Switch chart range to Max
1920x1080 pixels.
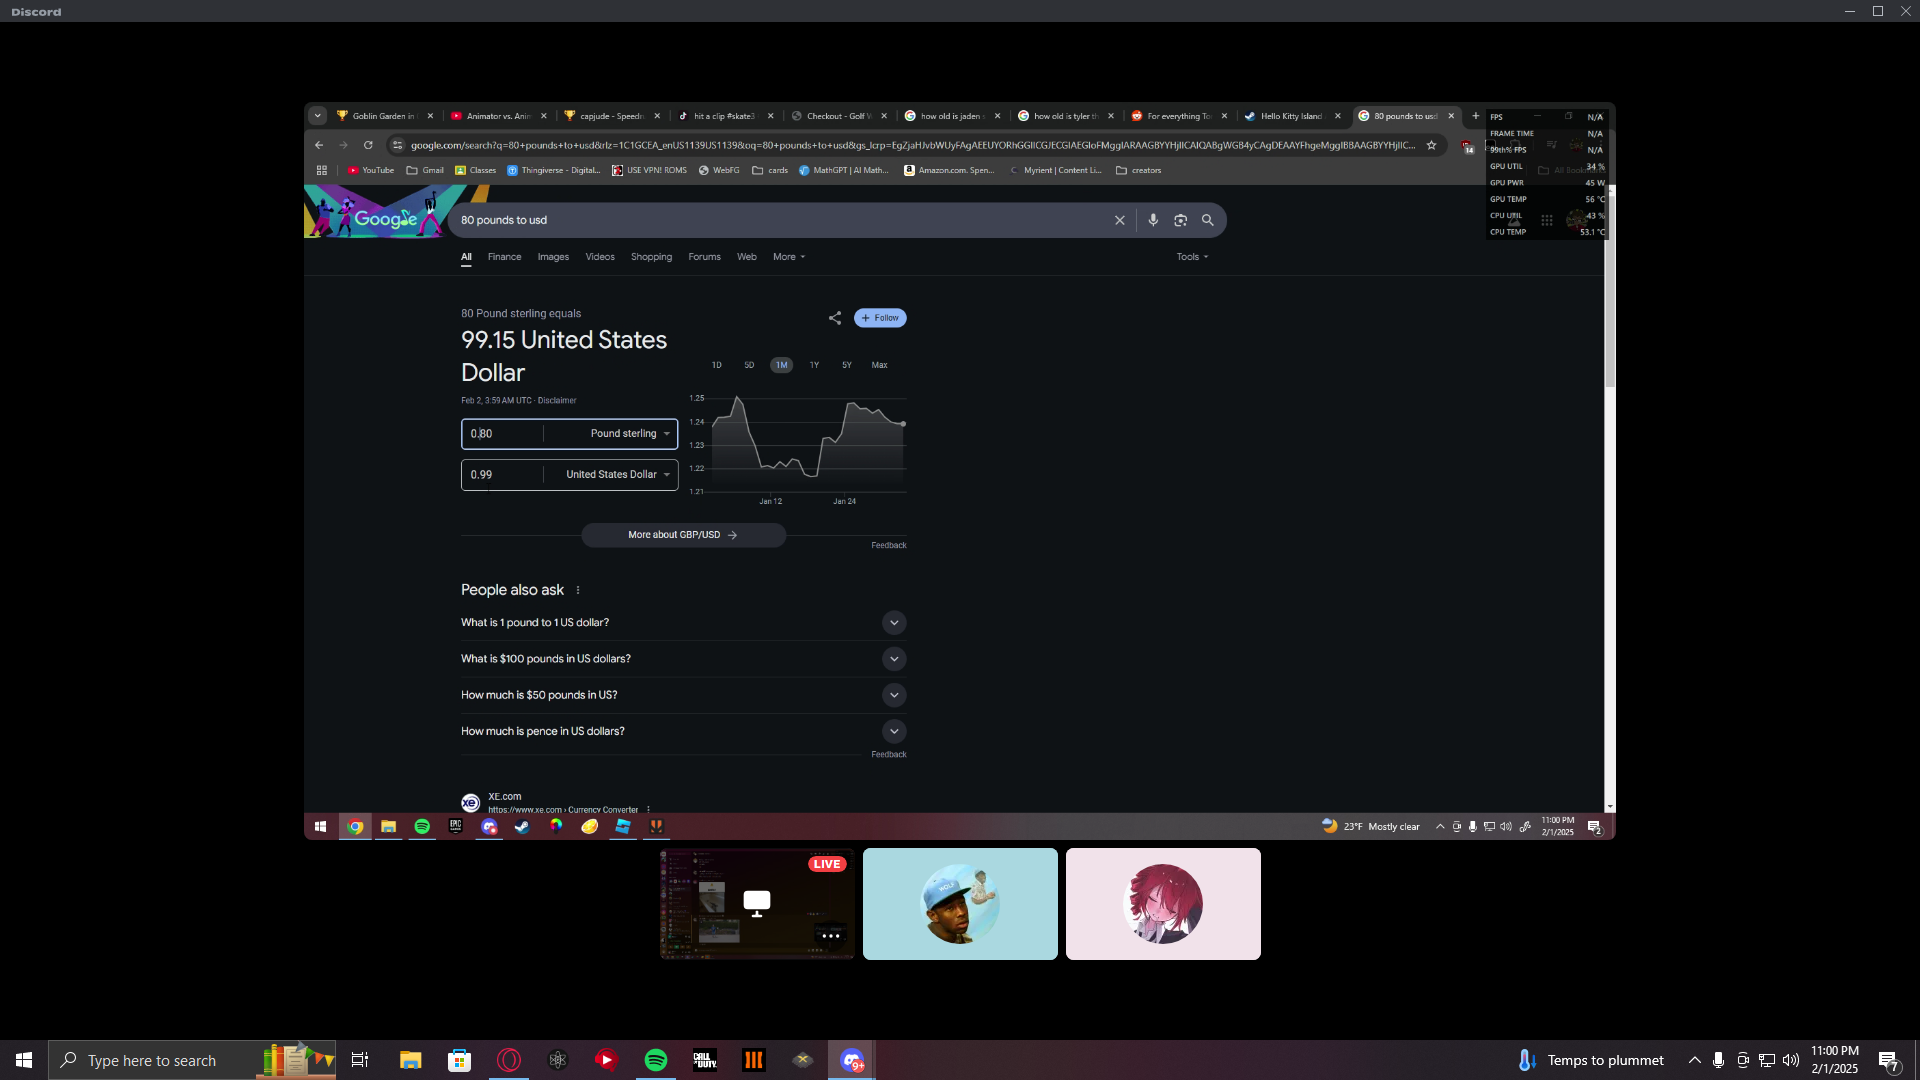(879, 365)
